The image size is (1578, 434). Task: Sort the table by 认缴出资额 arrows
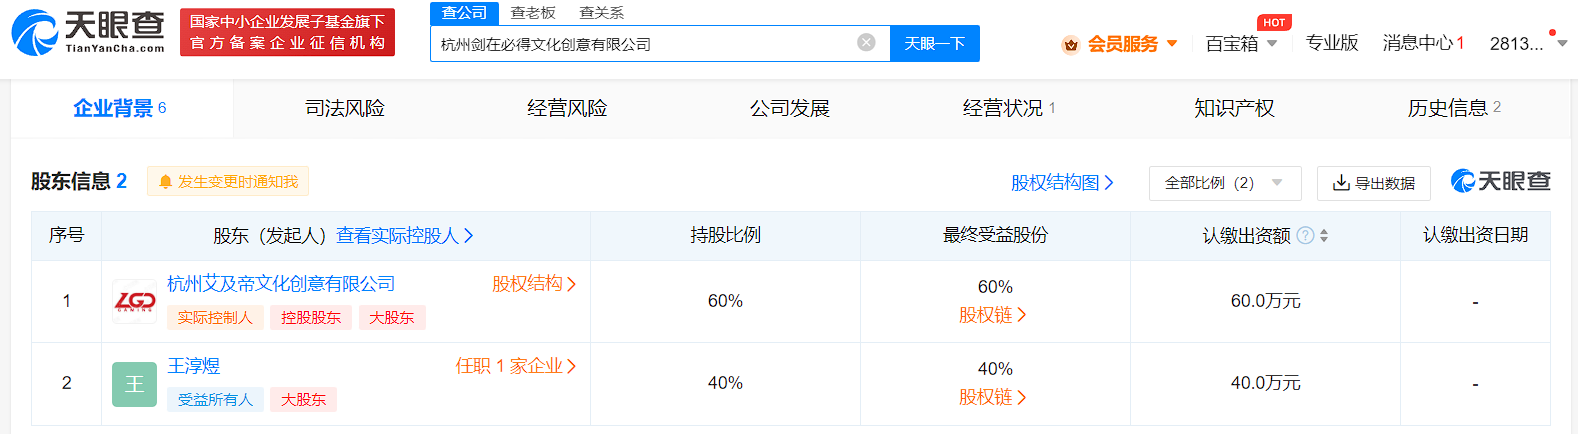pos(1324,235)
